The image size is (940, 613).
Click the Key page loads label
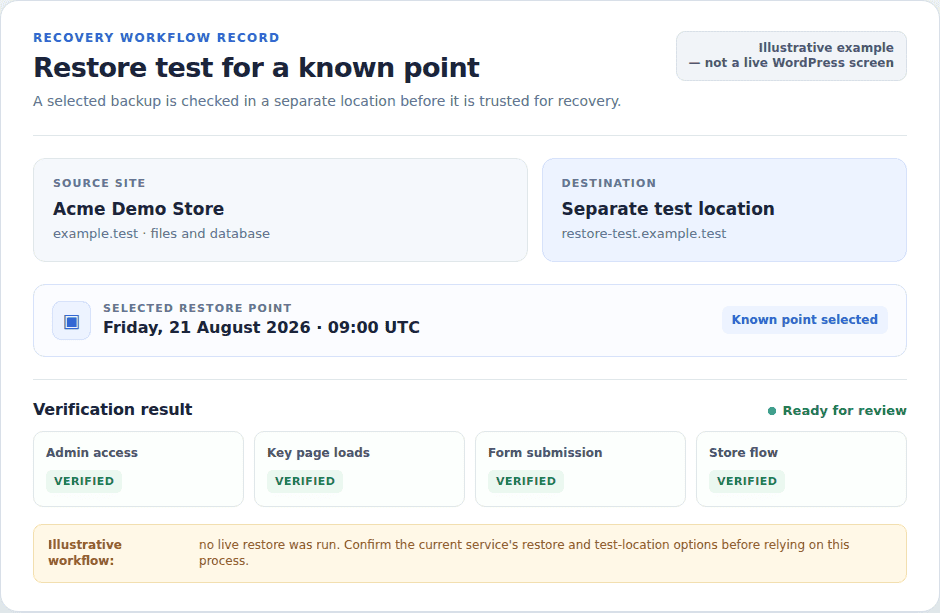pyautogui.click(x=318, y=453)
